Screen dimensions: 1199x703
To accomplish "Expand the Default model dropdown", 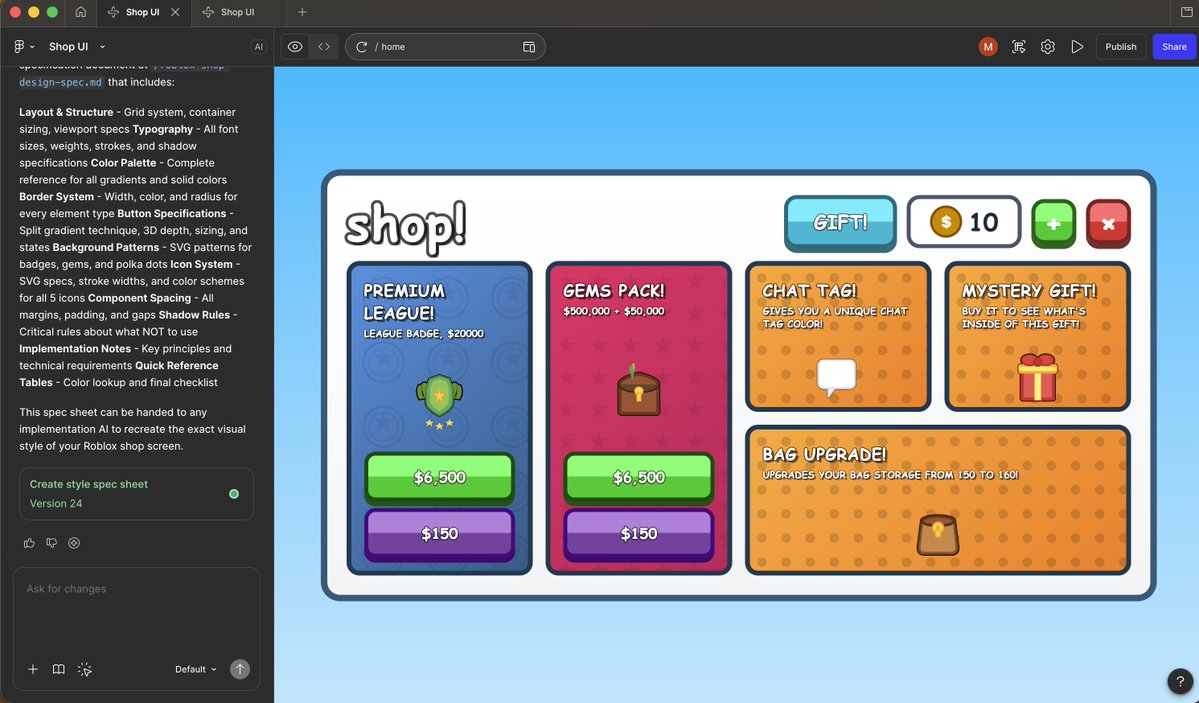I will pos(196,669).
